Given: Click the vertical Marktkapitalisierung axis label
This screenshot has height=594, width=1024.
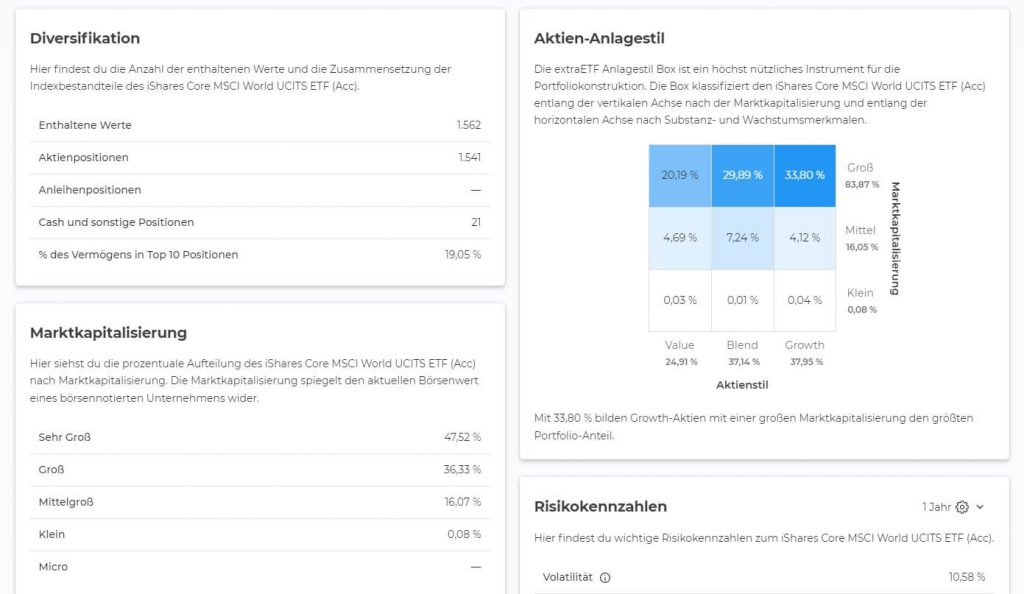Looking at the screenshot, I should pos(895,238).
